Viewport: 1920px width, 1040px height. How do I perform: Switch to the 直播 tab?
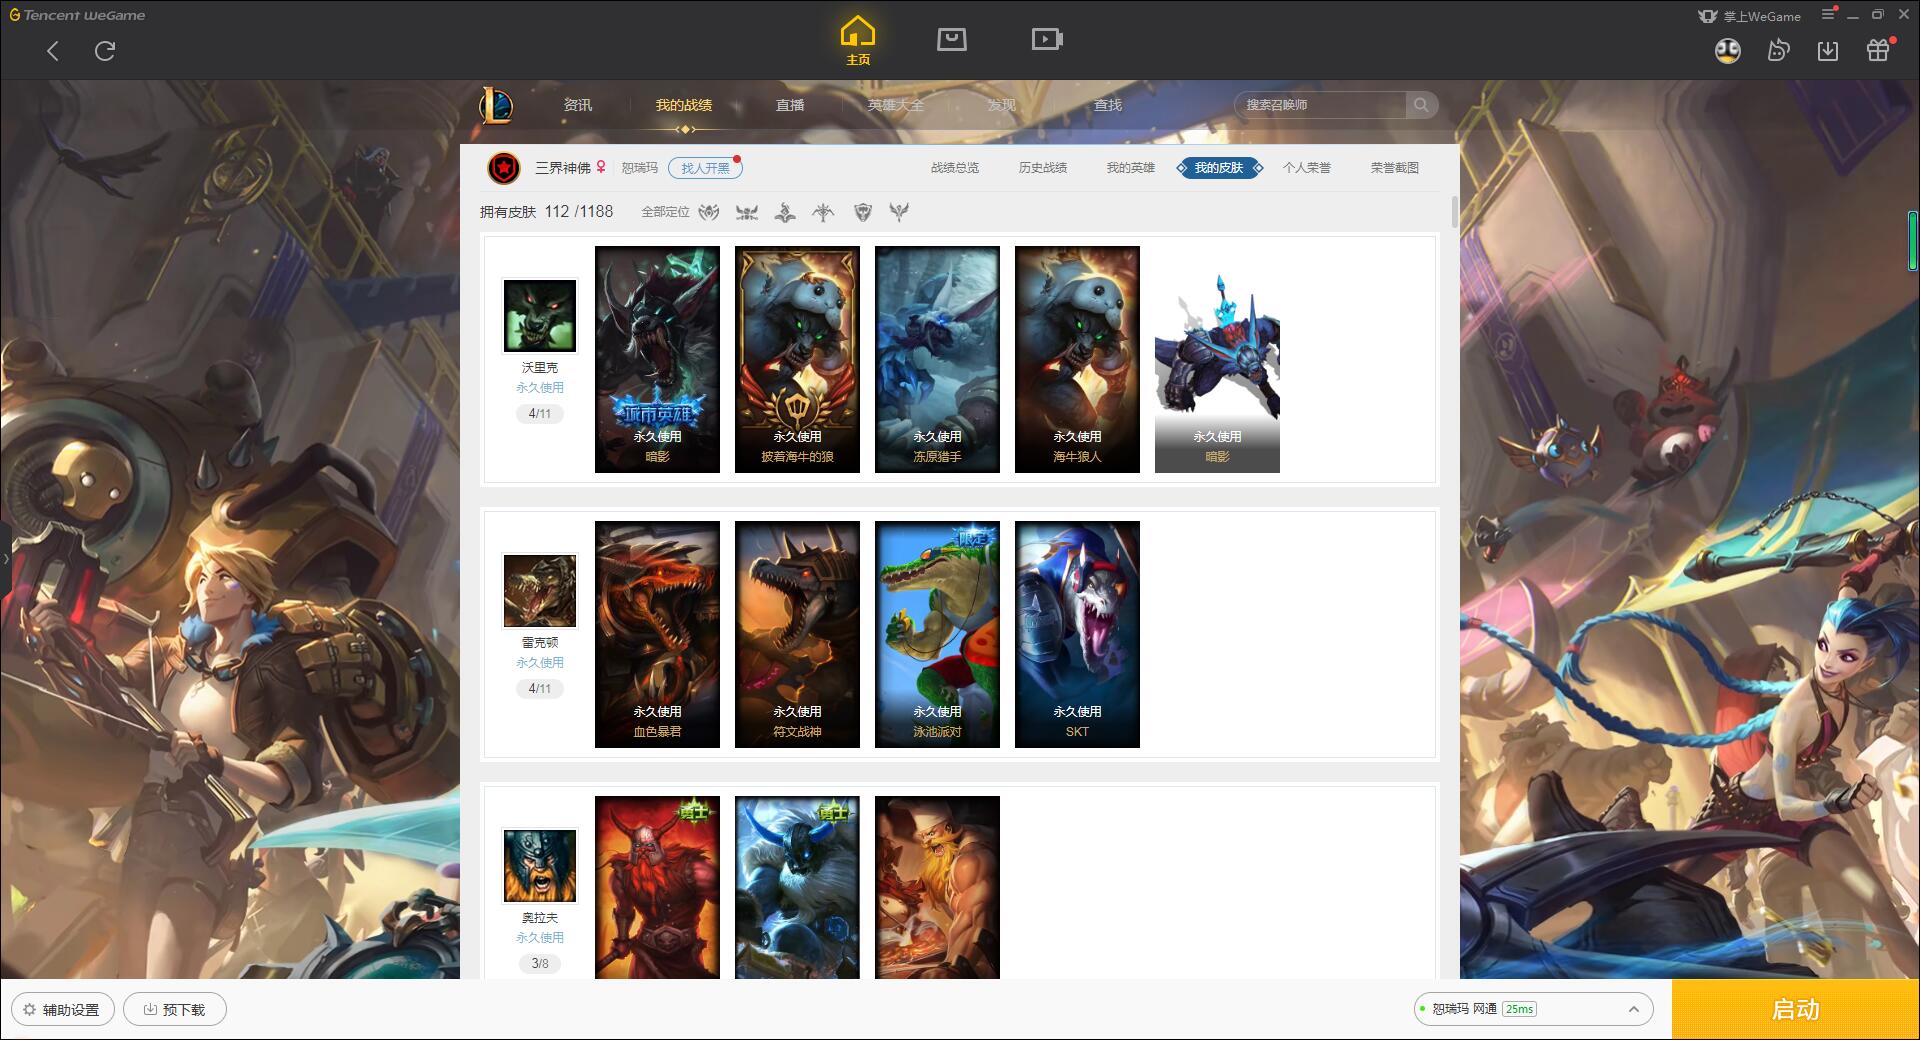[x=790, y=105]
